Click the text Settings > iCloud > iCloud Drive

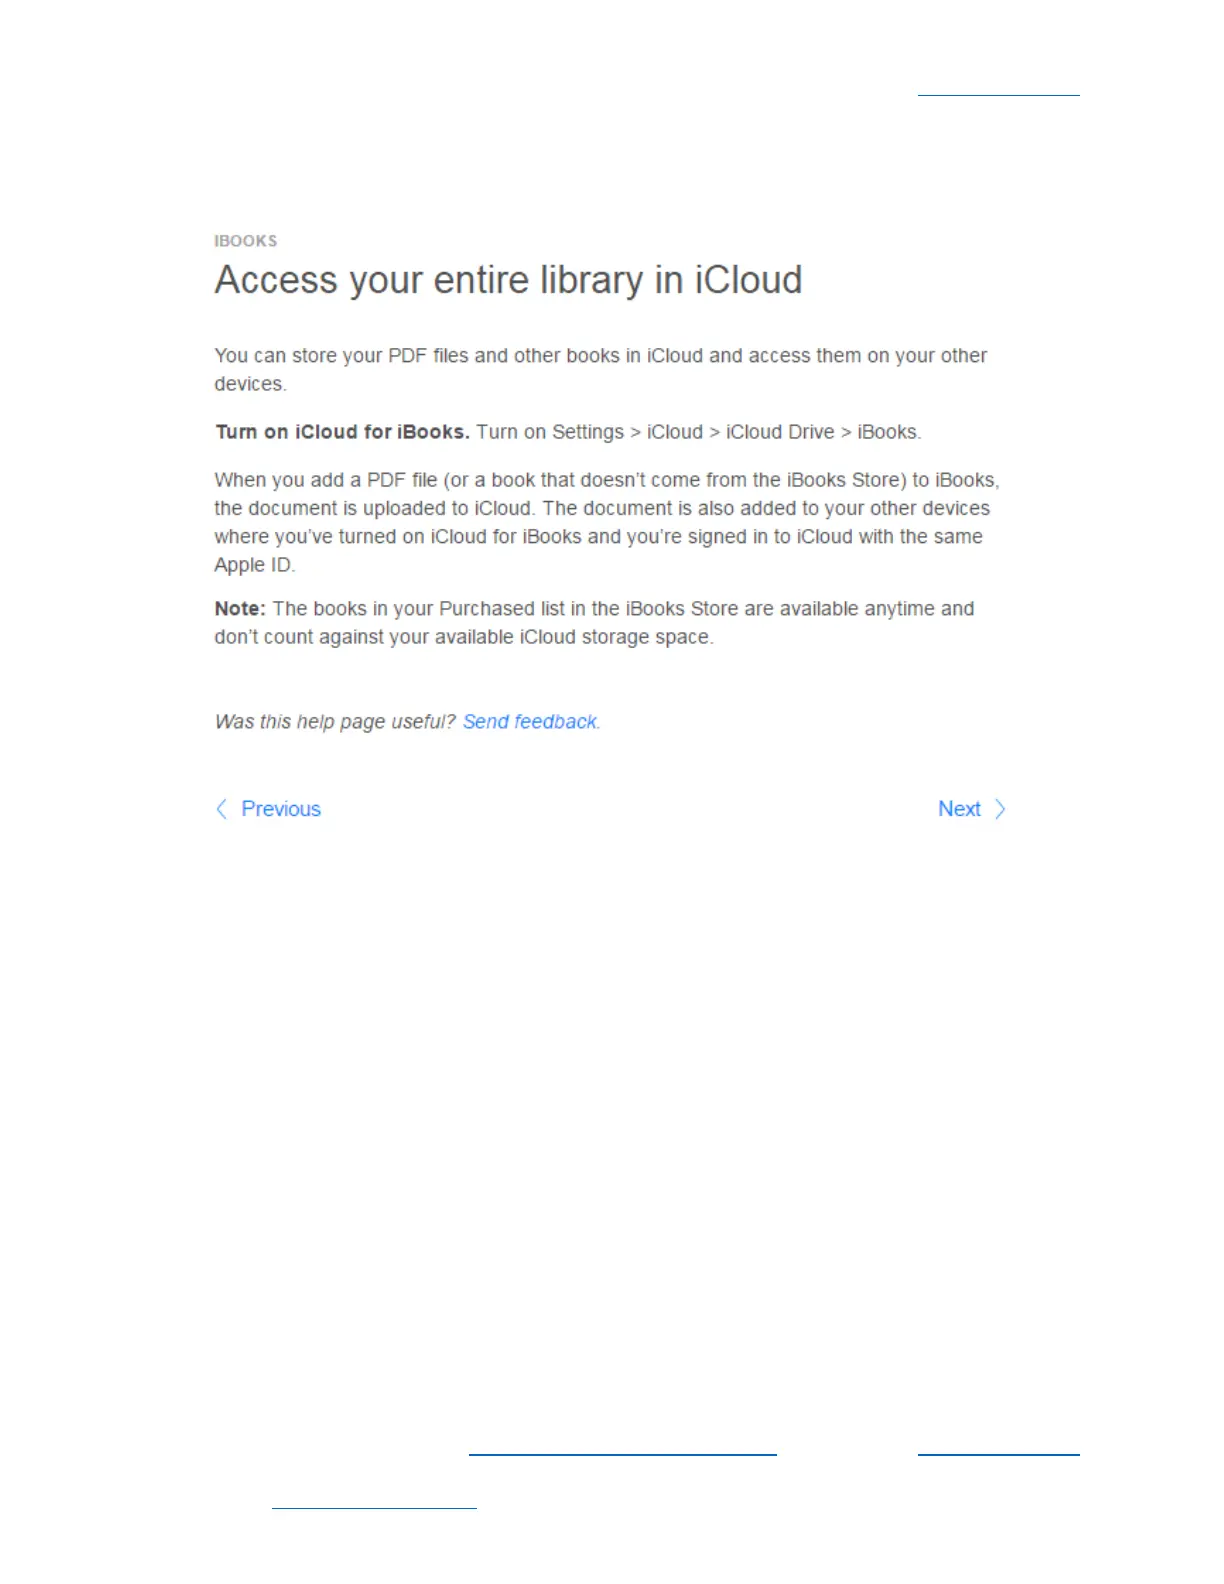[x=693, y=432]
